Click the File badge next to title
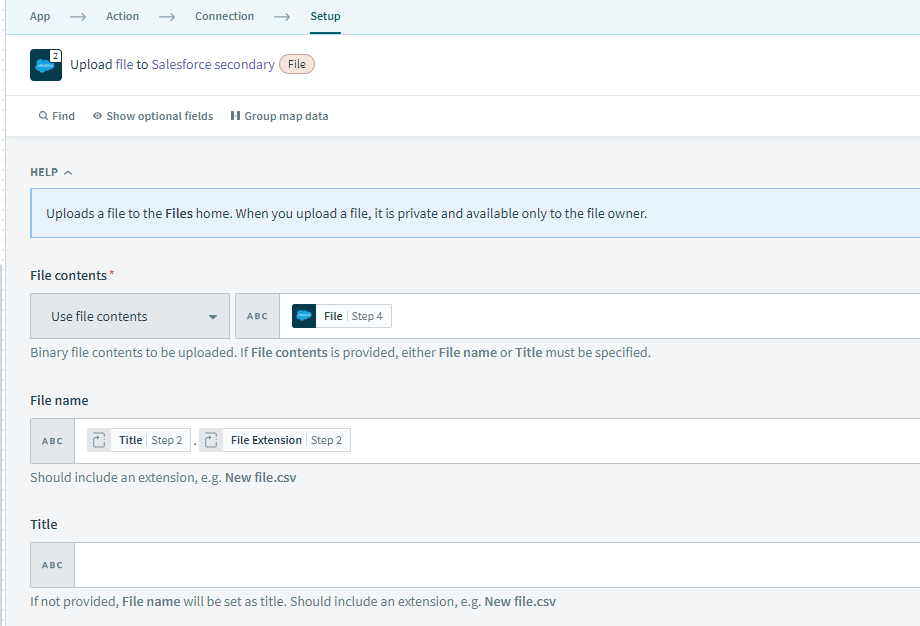Image resolution: width=920 pixels, height=626 pixels. coord(297,65)
